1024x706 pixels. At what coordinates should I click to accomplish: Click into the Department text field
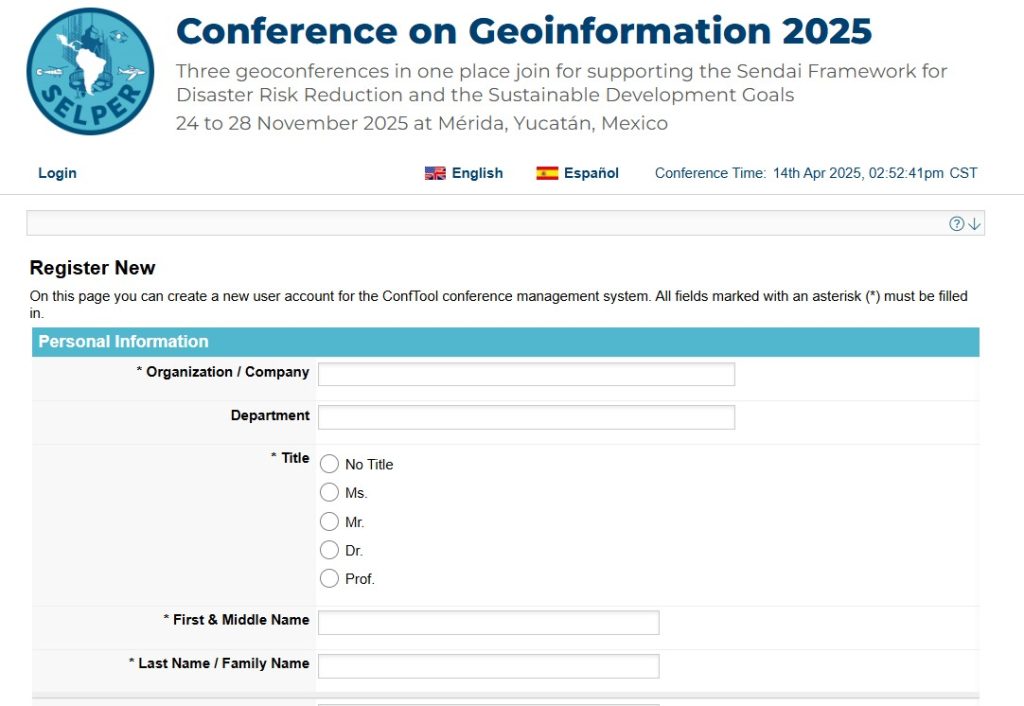(526, 417)
